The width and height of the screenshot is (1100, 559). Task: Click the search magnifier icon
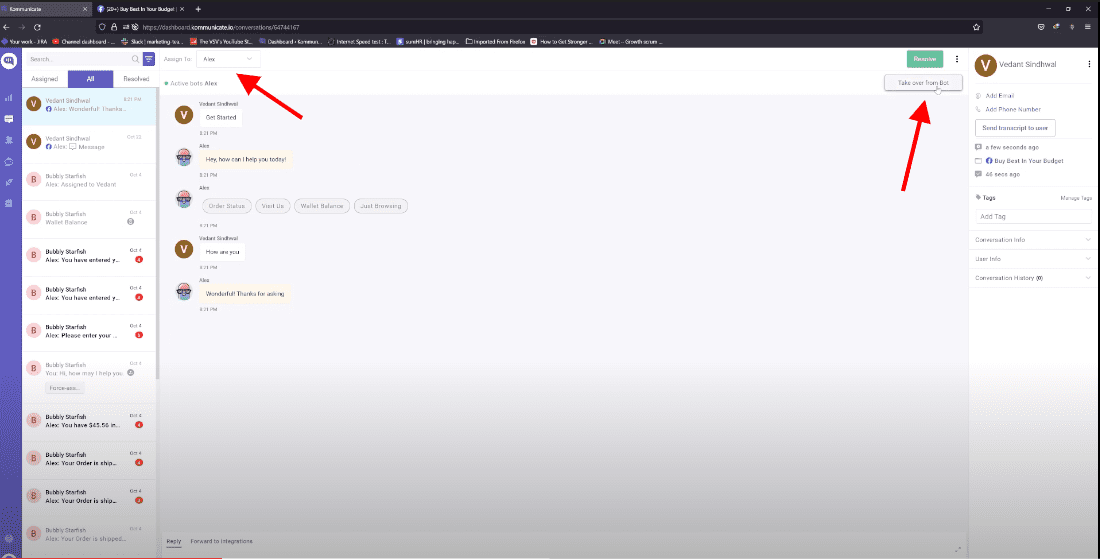[x=136, y=59]
